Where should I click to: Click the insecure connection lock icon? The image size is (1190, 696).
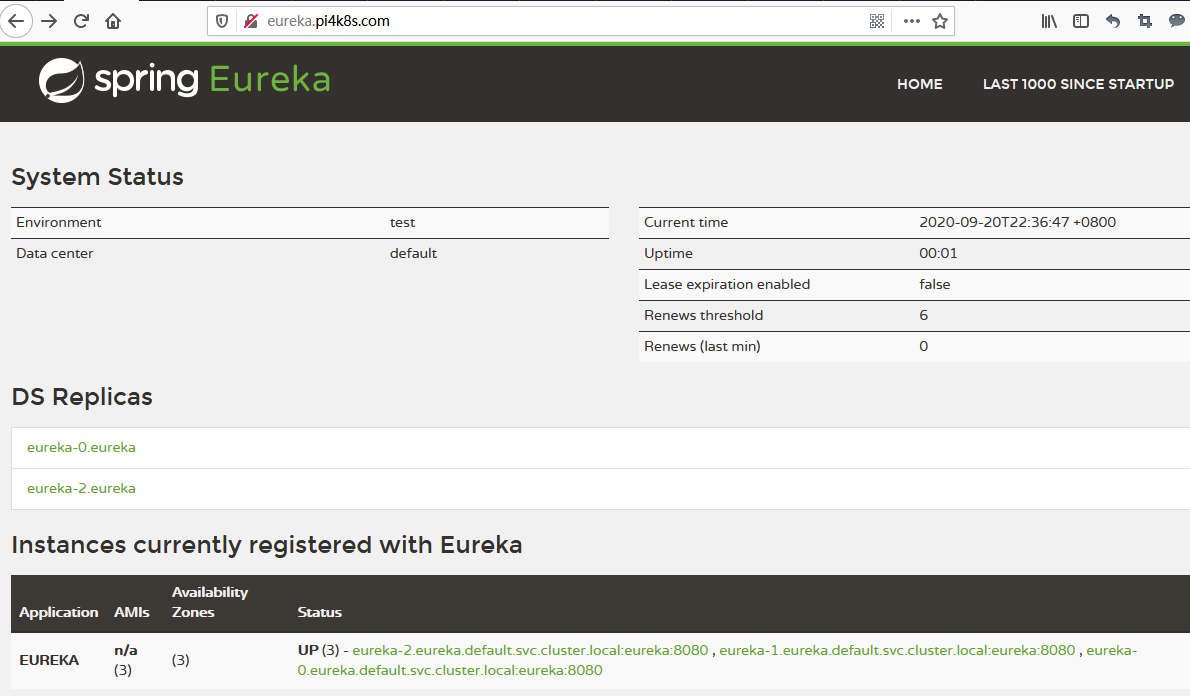tap(250, 21)
